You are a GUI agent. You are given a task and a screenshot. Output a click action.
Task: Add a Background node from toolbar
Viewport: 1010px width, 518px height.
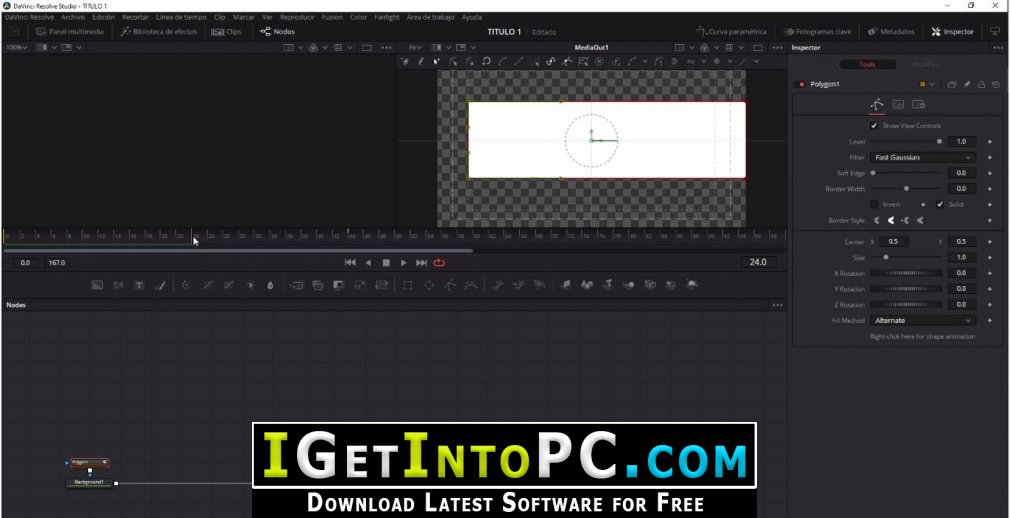coord(97,285)
